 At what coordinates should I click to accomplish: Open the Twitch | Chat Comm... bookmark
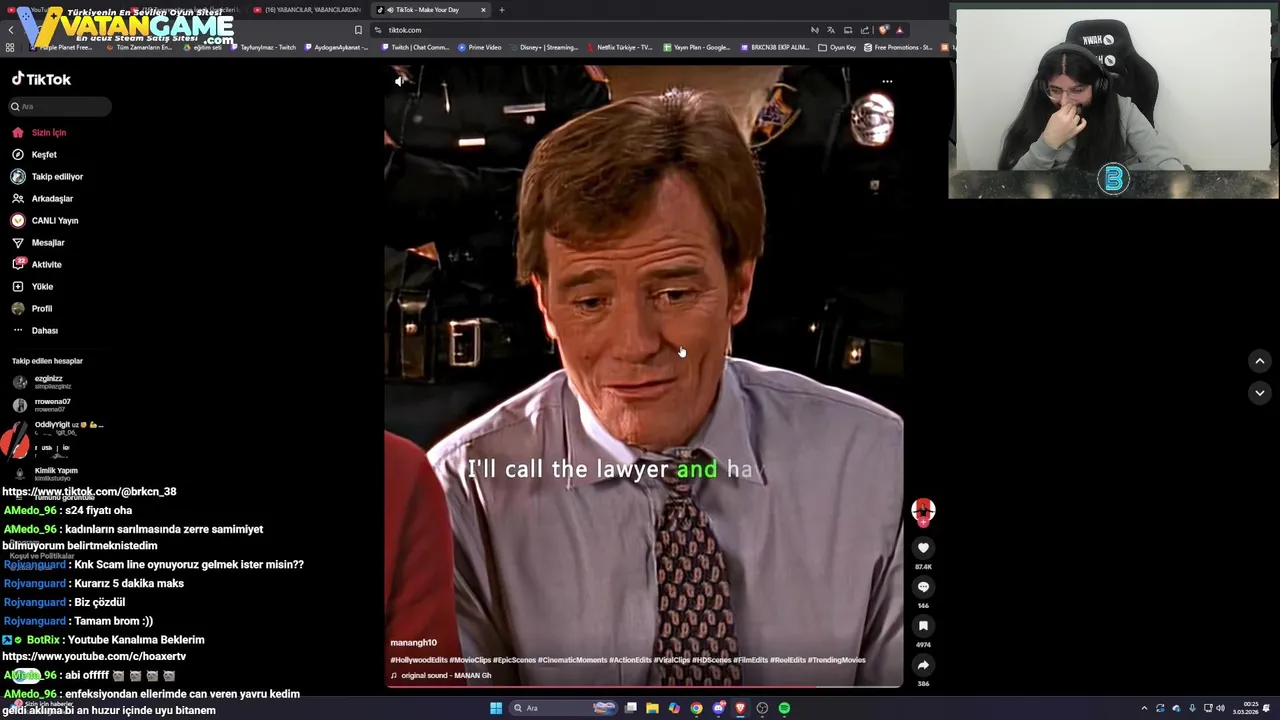(416, 47)
